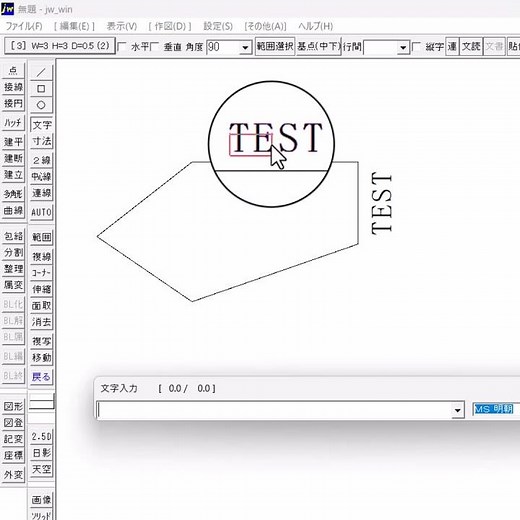Enable the 水平 horizontal checkbox
This screenshot has height=520, width=520.
122,47
